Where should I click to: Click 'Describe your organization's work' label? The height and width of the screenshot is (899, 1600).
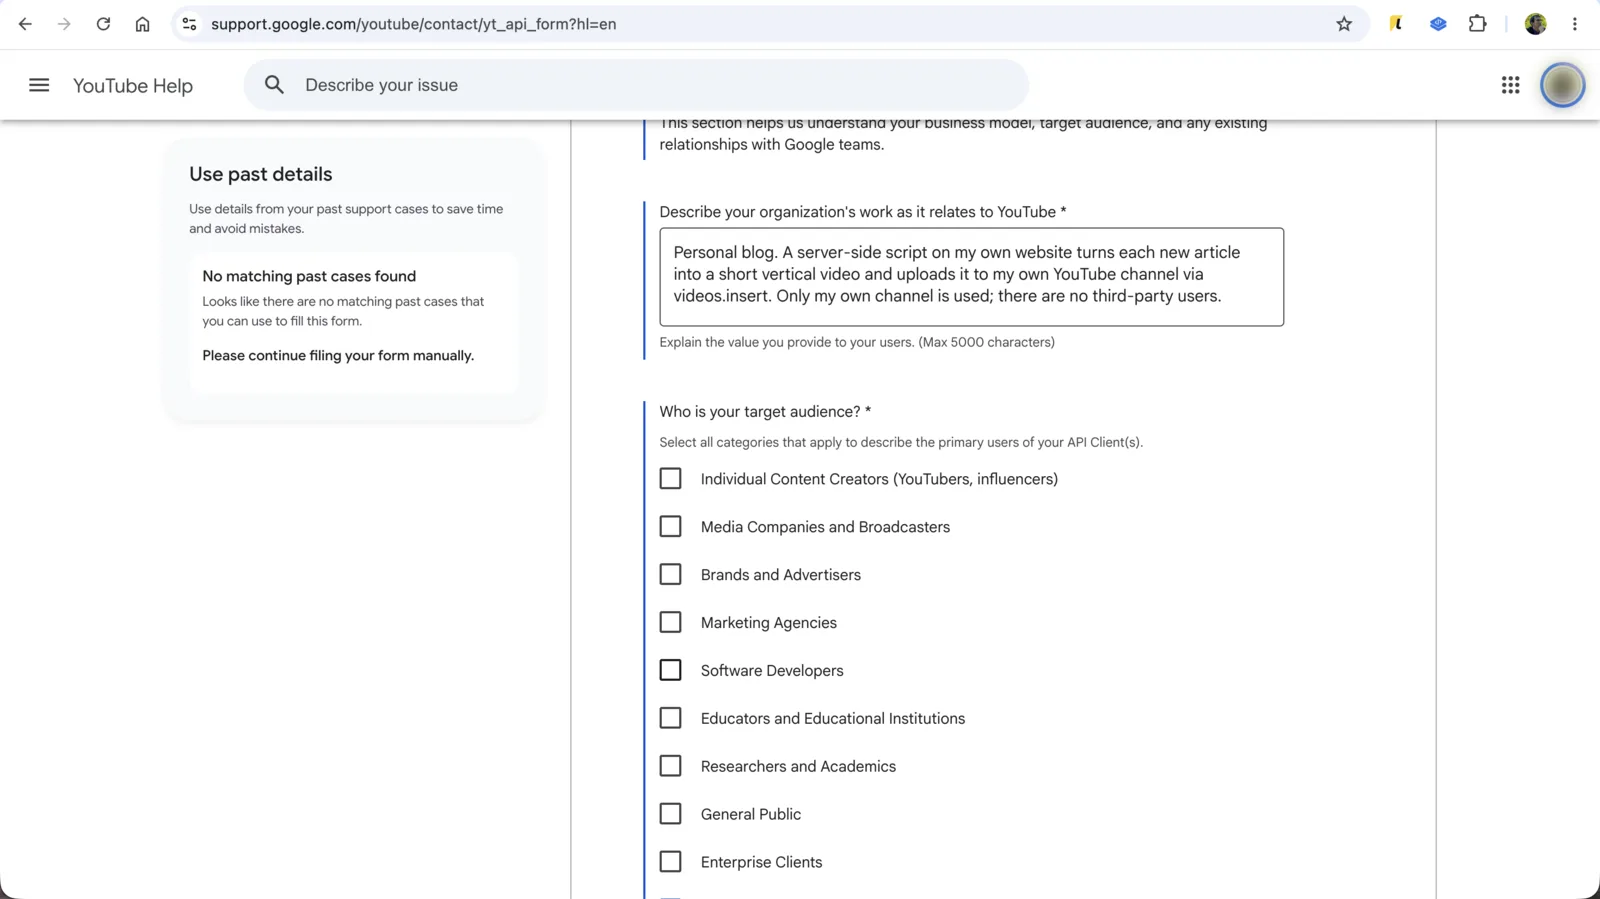(x=863, y=212)
